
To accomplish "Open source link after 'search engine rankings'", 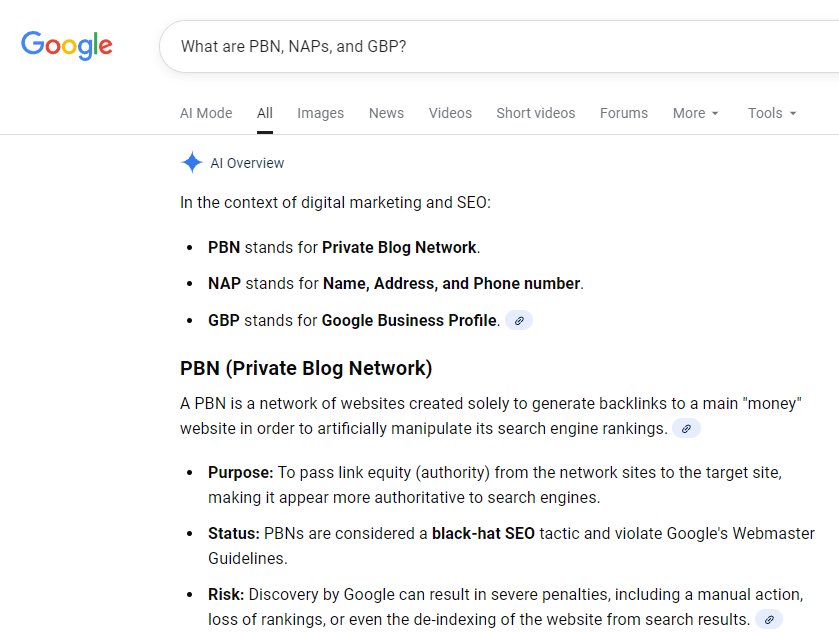I will coord(687,429).
